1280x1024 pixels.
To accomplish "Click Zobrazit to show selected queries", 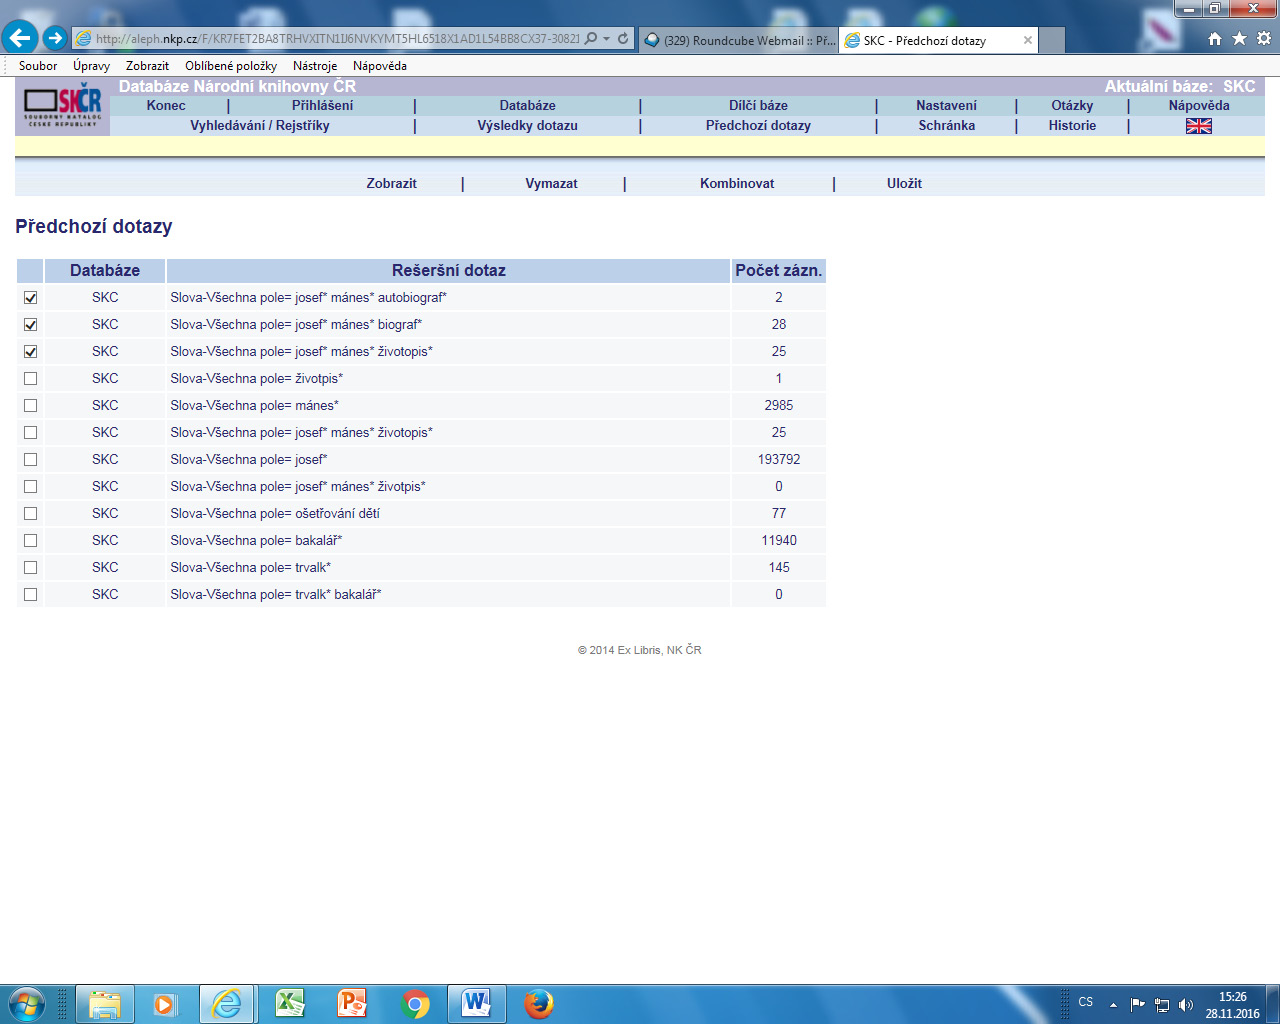I will pos(391,183).
